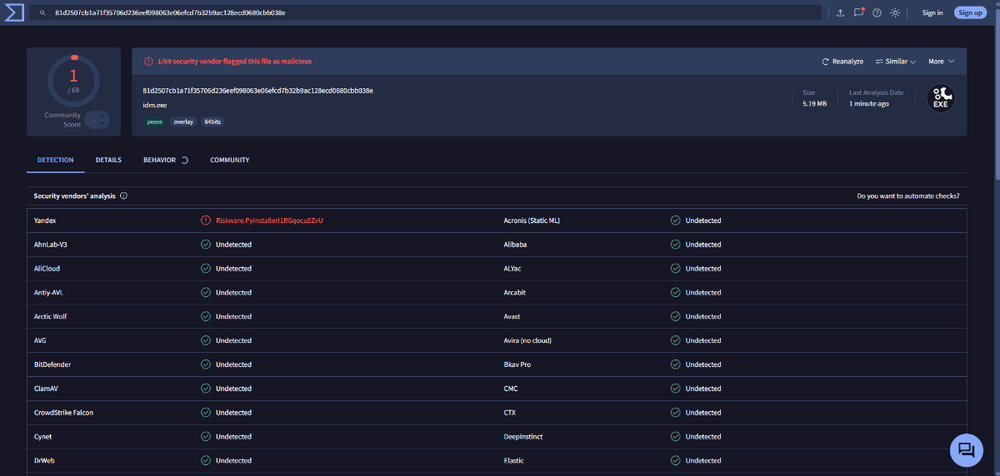Screen dimensions: 1000x476
Task: Click the '1 minute ago' analysis date
Action: pos(869,104)
